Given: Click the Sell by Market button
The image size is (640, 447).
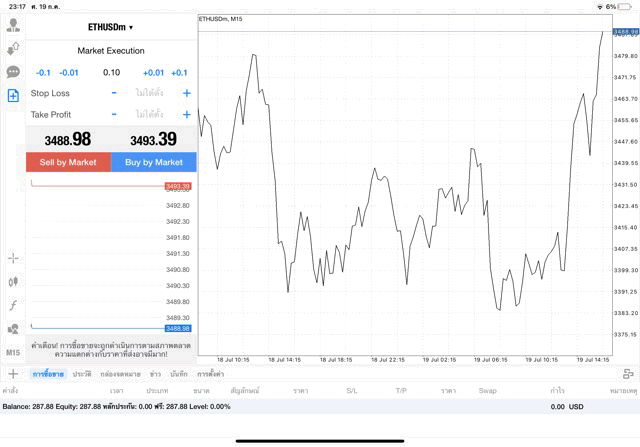Looking at the screenshot, I should pos(68,162).
